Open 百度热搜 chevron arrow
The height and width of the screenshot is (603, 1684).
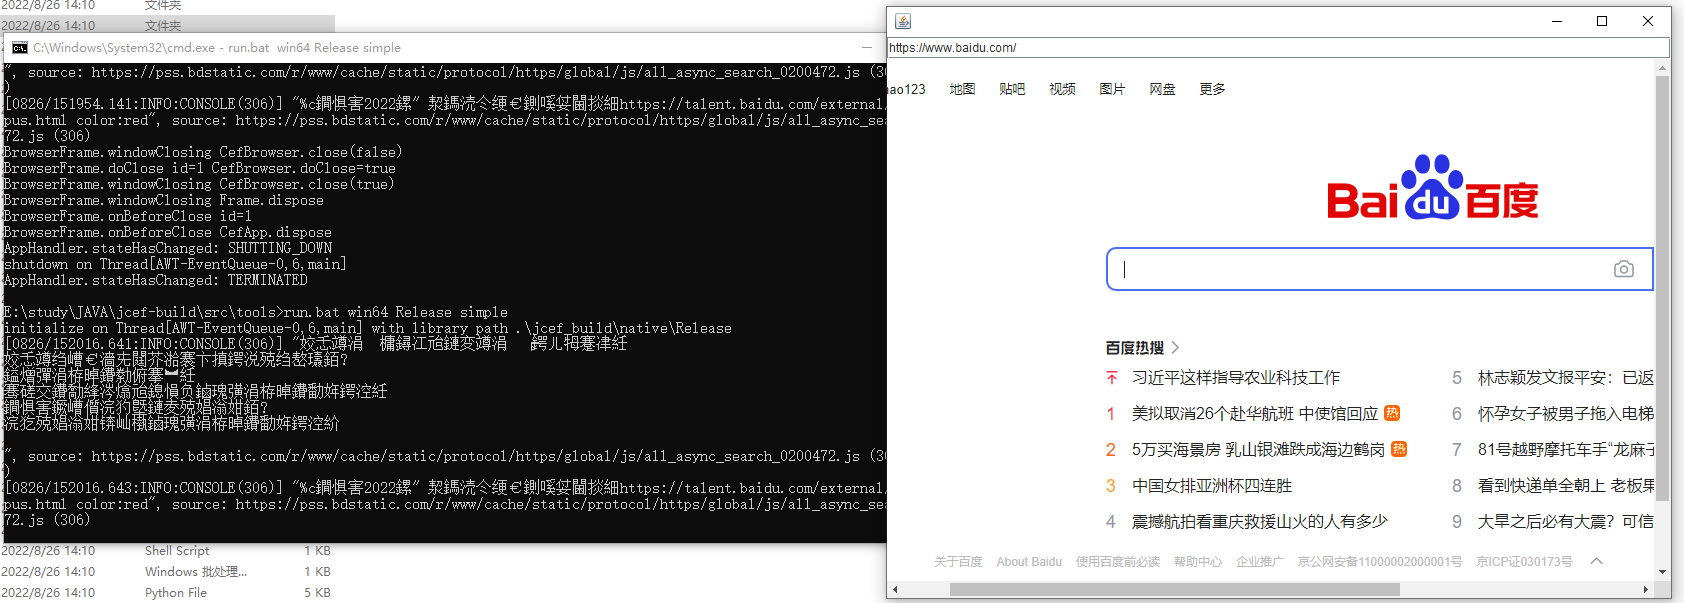click(x=1175, y=347)
